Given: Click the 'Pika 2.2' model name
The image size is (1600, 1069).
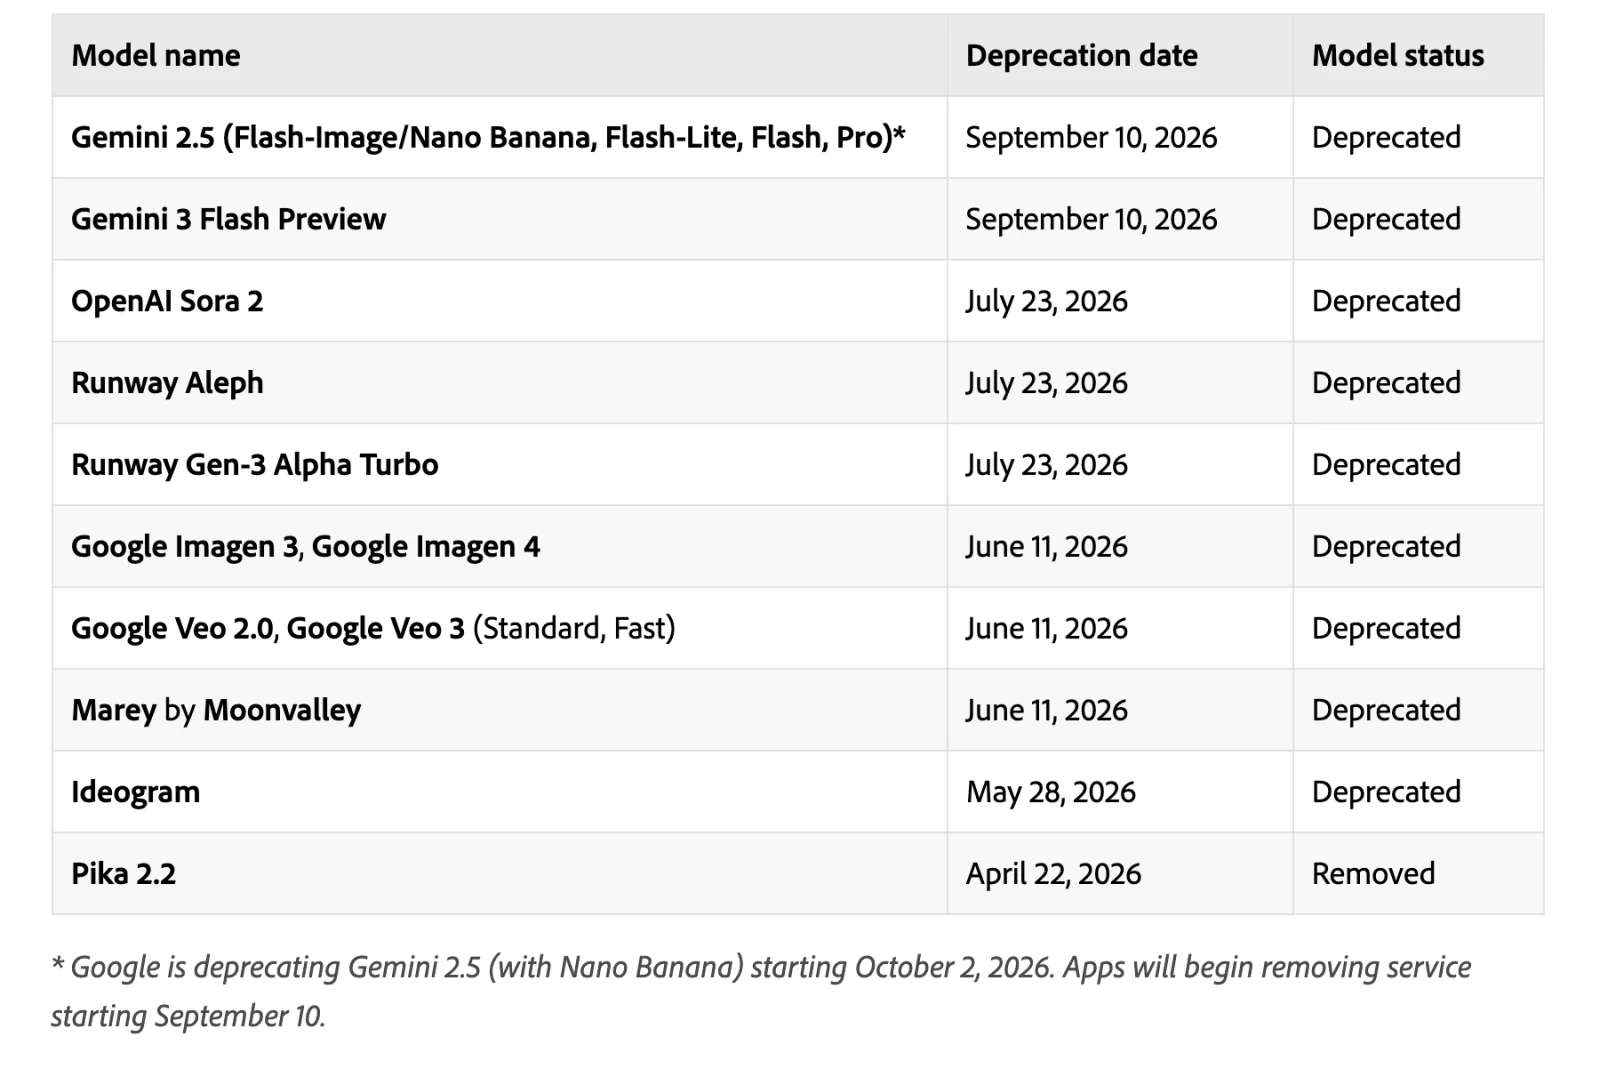Looking at the screenshot, I should point(123,874).
